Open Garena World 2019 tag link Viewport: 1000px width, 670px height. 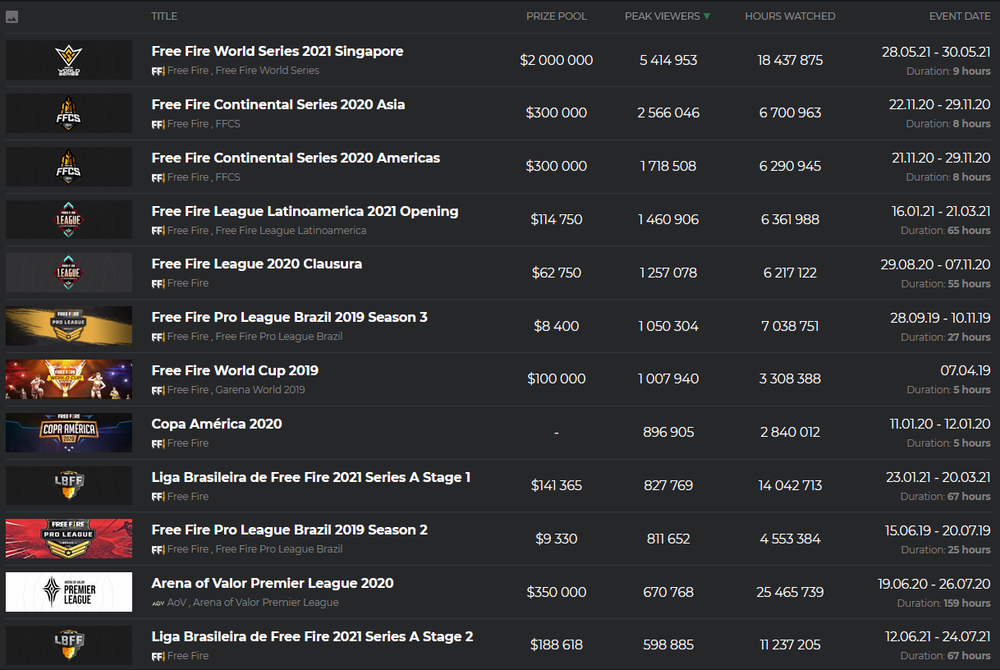click(260, 390)
